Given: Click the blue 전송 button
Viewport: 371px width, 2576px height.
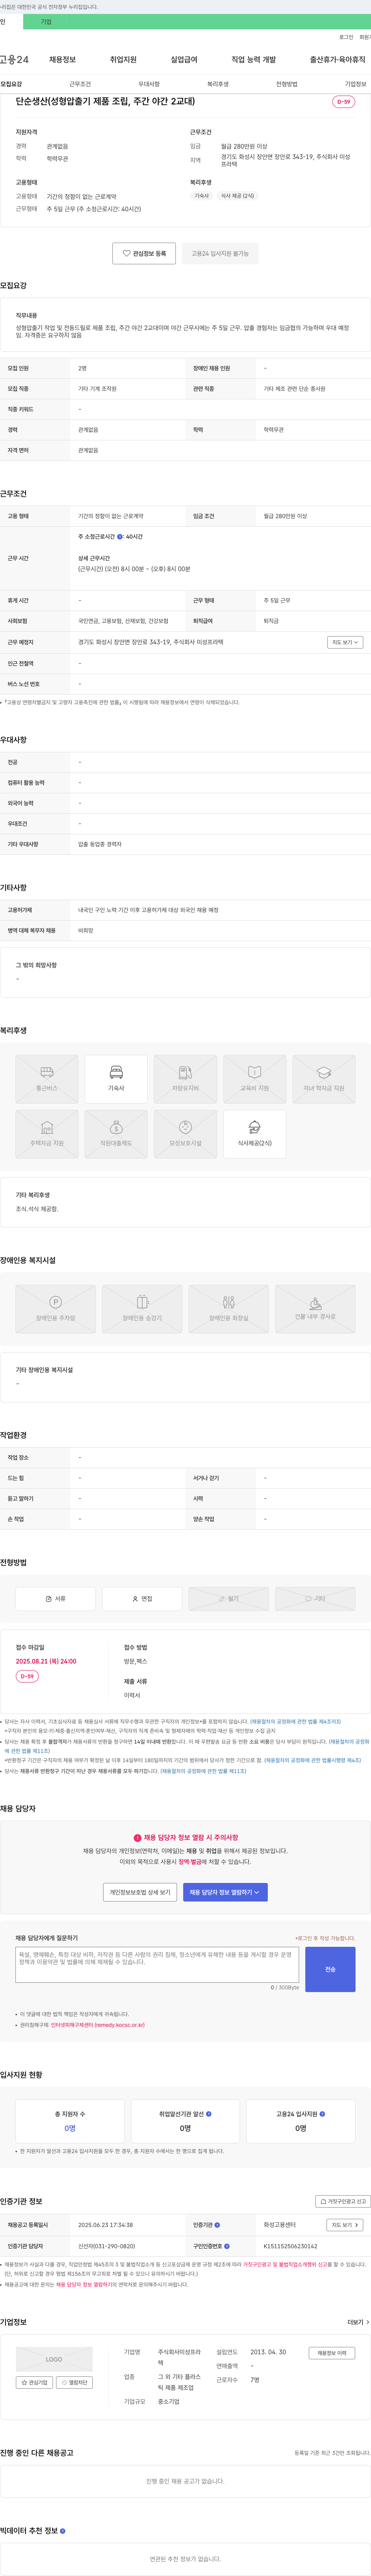Looking at the screenshot, I should click(330, 1969).
